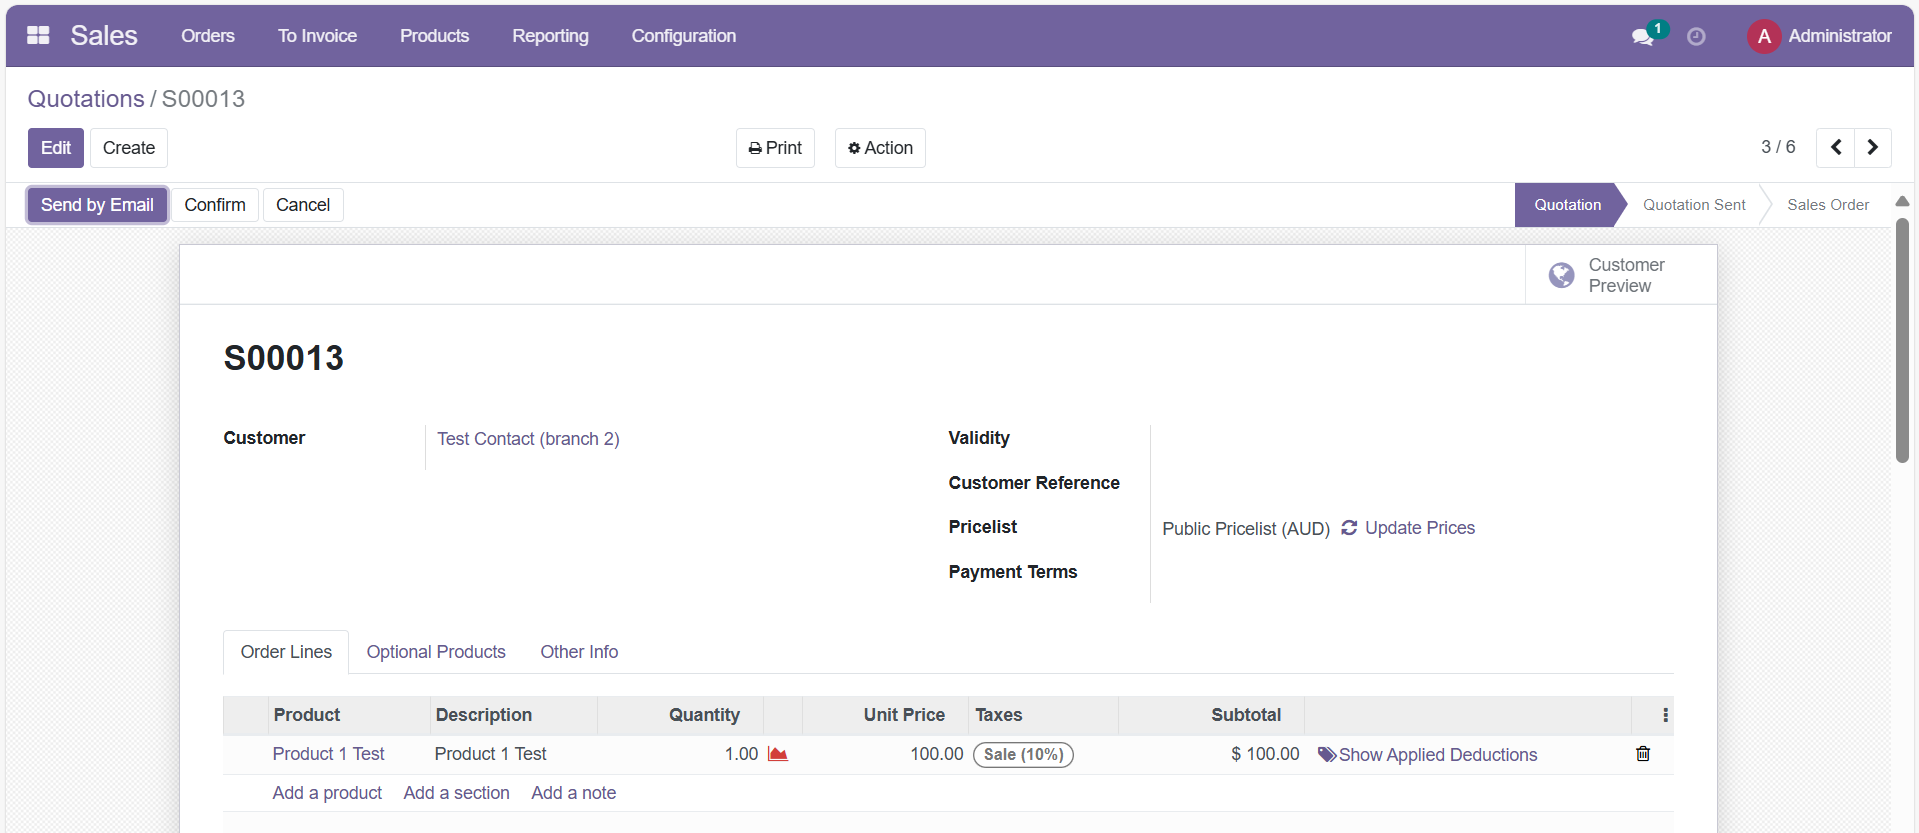Click the Product 1 Test description cell

pos(490,754)
